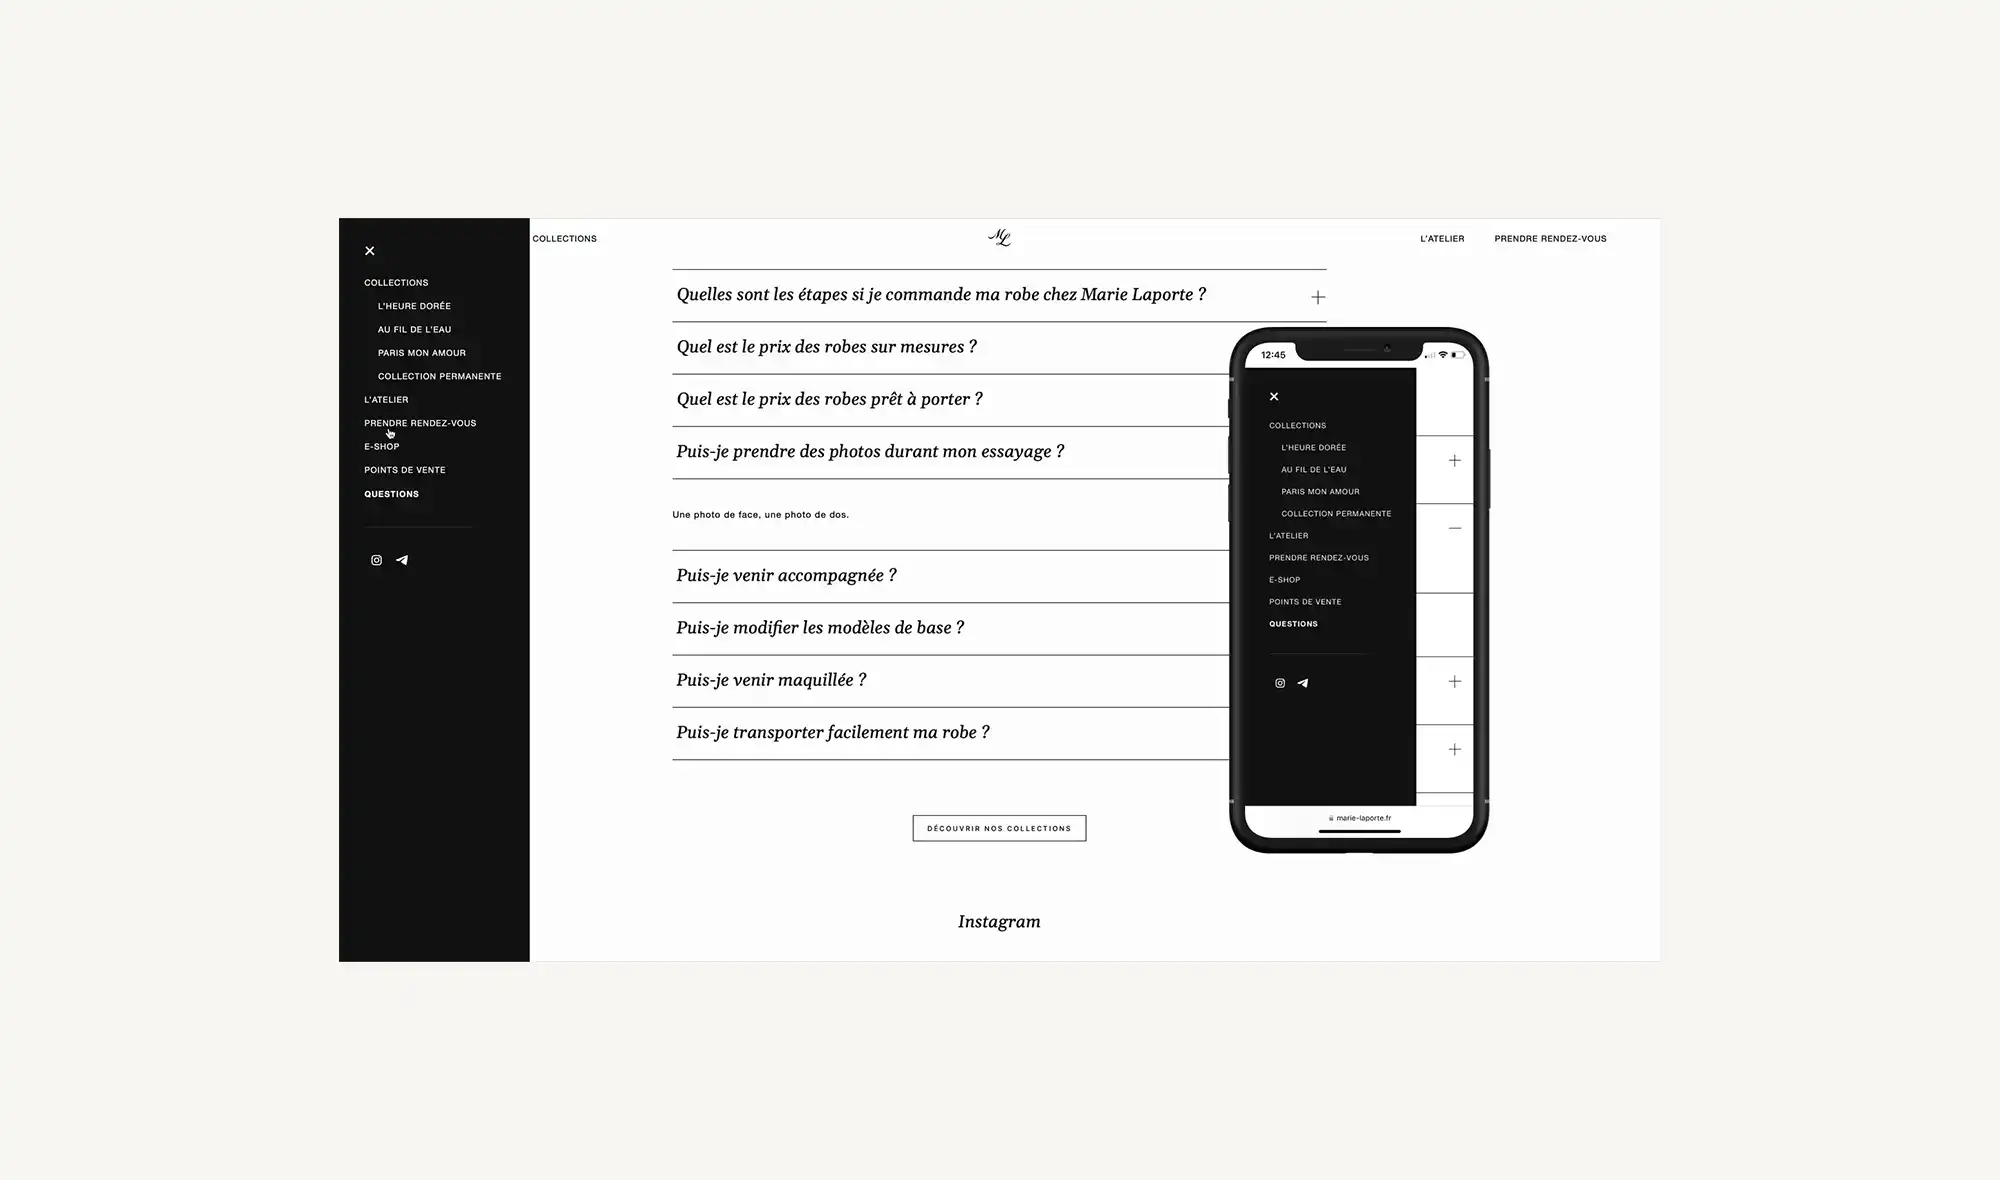Click 'DÉCOUVRIR NOS COLLECTIONS' button
Image resolution: width=2000 pixels, height=1180 pixels.
pyautogui.click(x=999, y=827)
